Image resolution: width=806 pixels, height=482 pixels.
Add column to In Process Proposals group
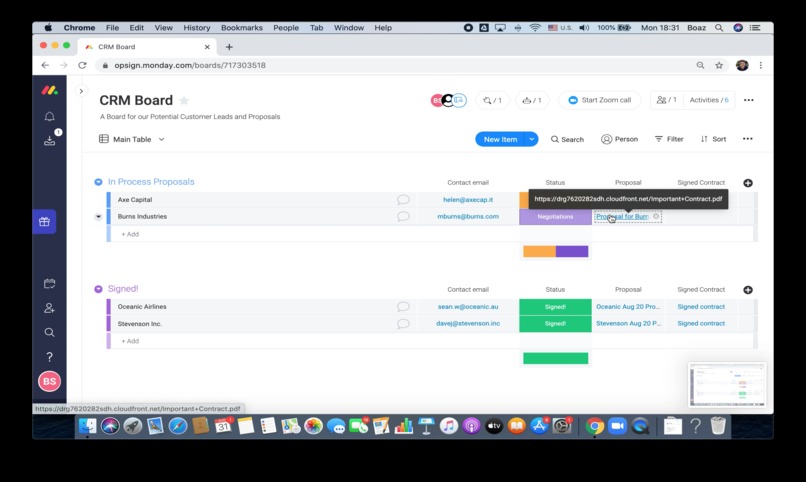(x=748, y=183)
